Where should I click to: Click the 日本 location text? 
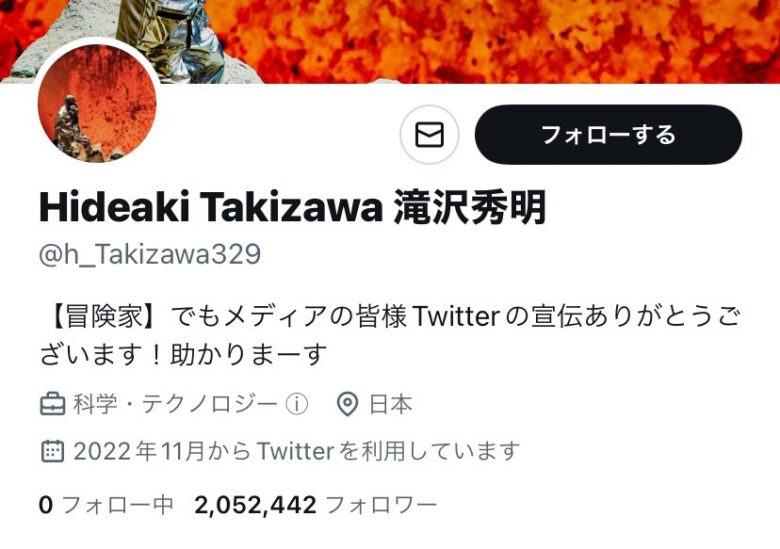[390, 404]
